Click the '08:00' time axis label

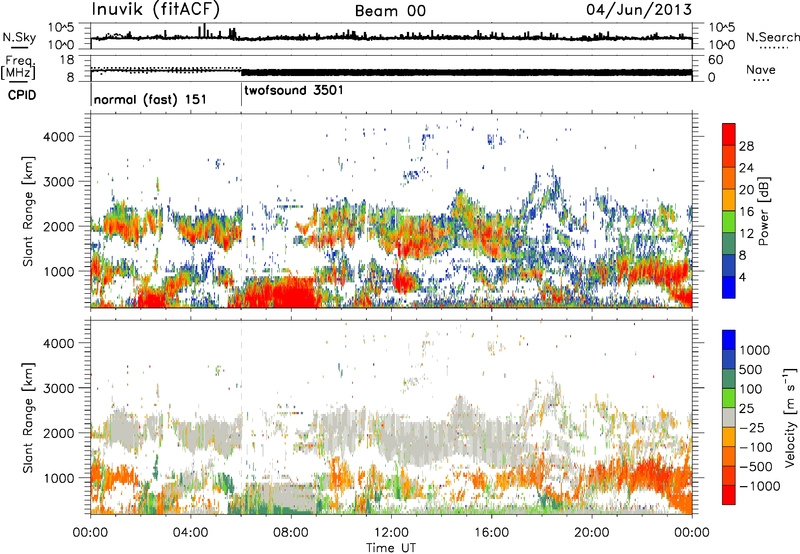[291, 532]
